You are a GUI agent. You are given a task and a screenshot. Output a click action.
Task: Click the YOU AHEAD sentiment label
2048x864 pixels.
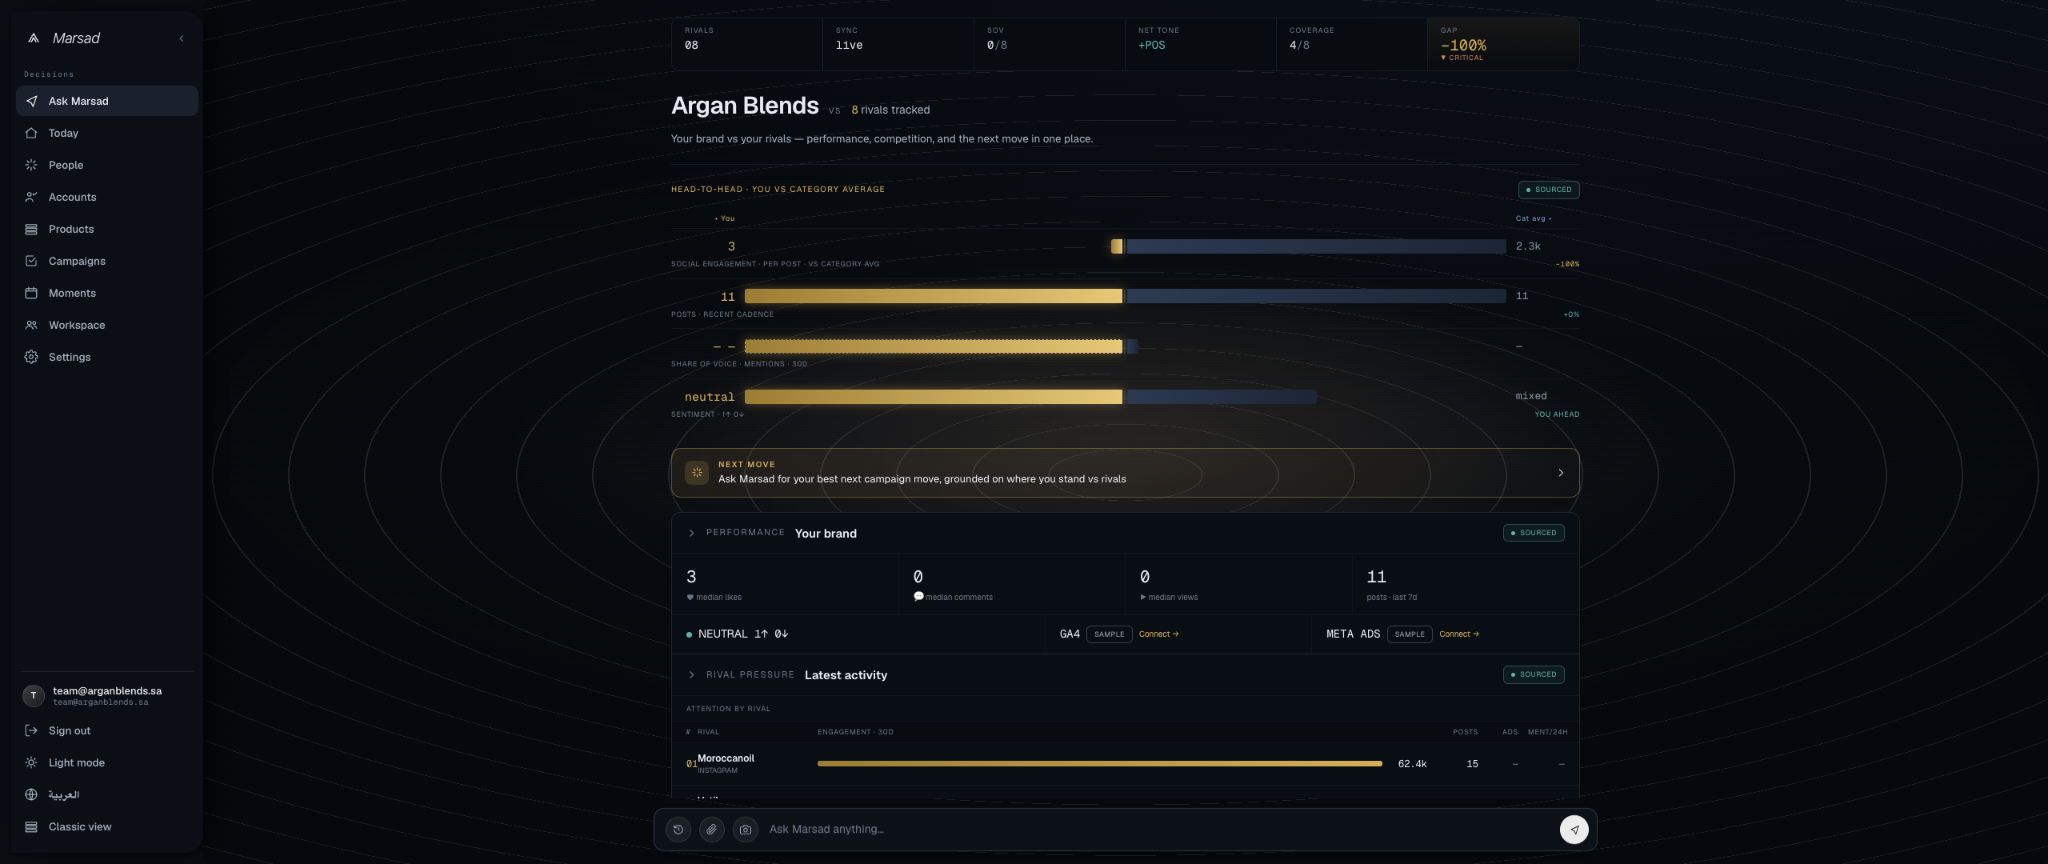(1557, 414)
